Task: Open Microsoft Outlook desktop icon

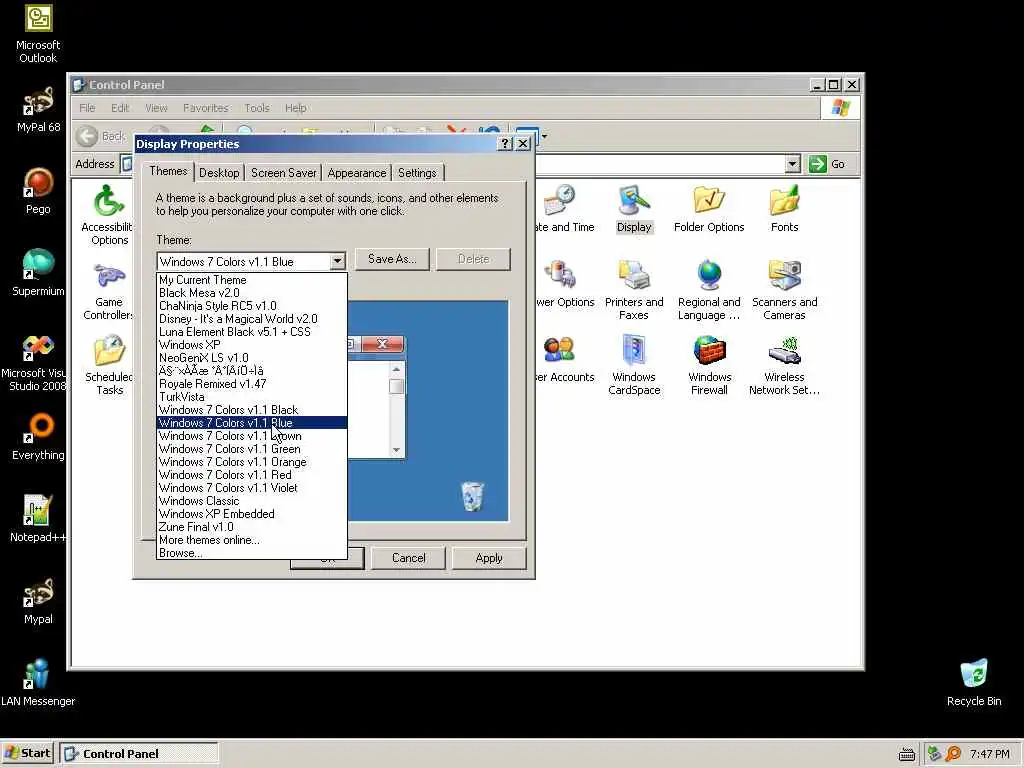Action: pos(38,34)
